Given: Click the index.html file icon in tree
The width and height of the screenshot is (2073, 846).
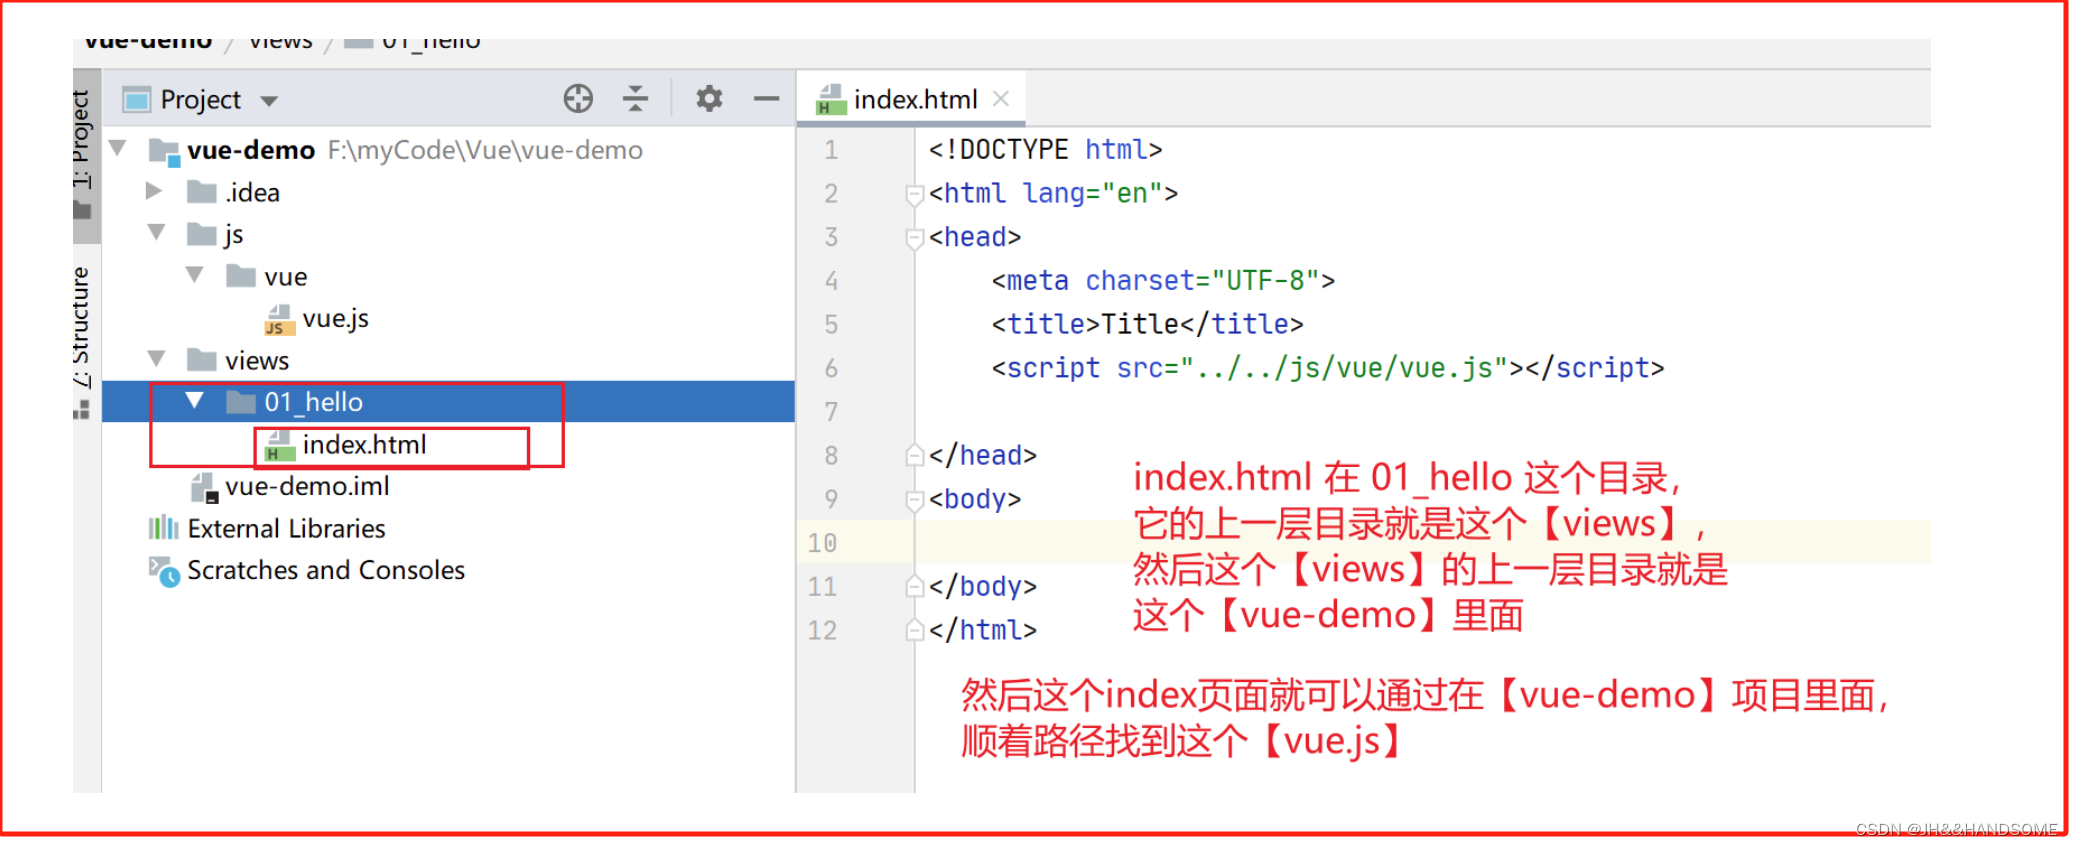Looking at the screenshot, I should (x=279, y=446).
